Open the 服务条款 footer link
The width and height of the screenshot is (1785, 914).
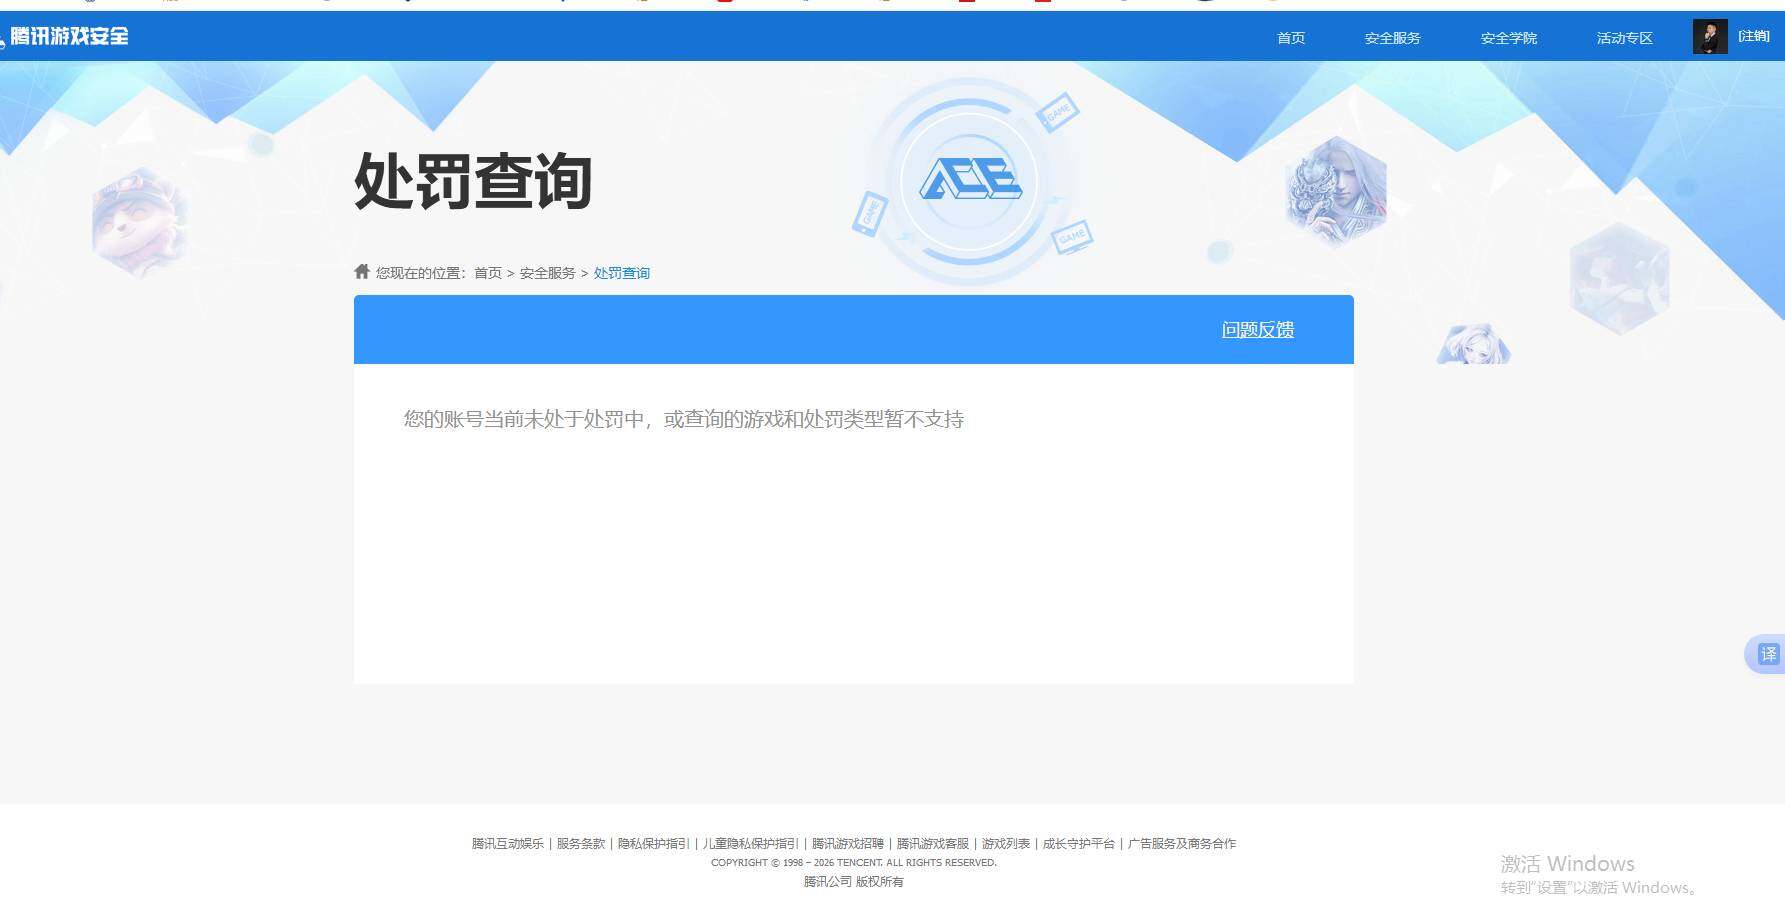tap(580, 843)
